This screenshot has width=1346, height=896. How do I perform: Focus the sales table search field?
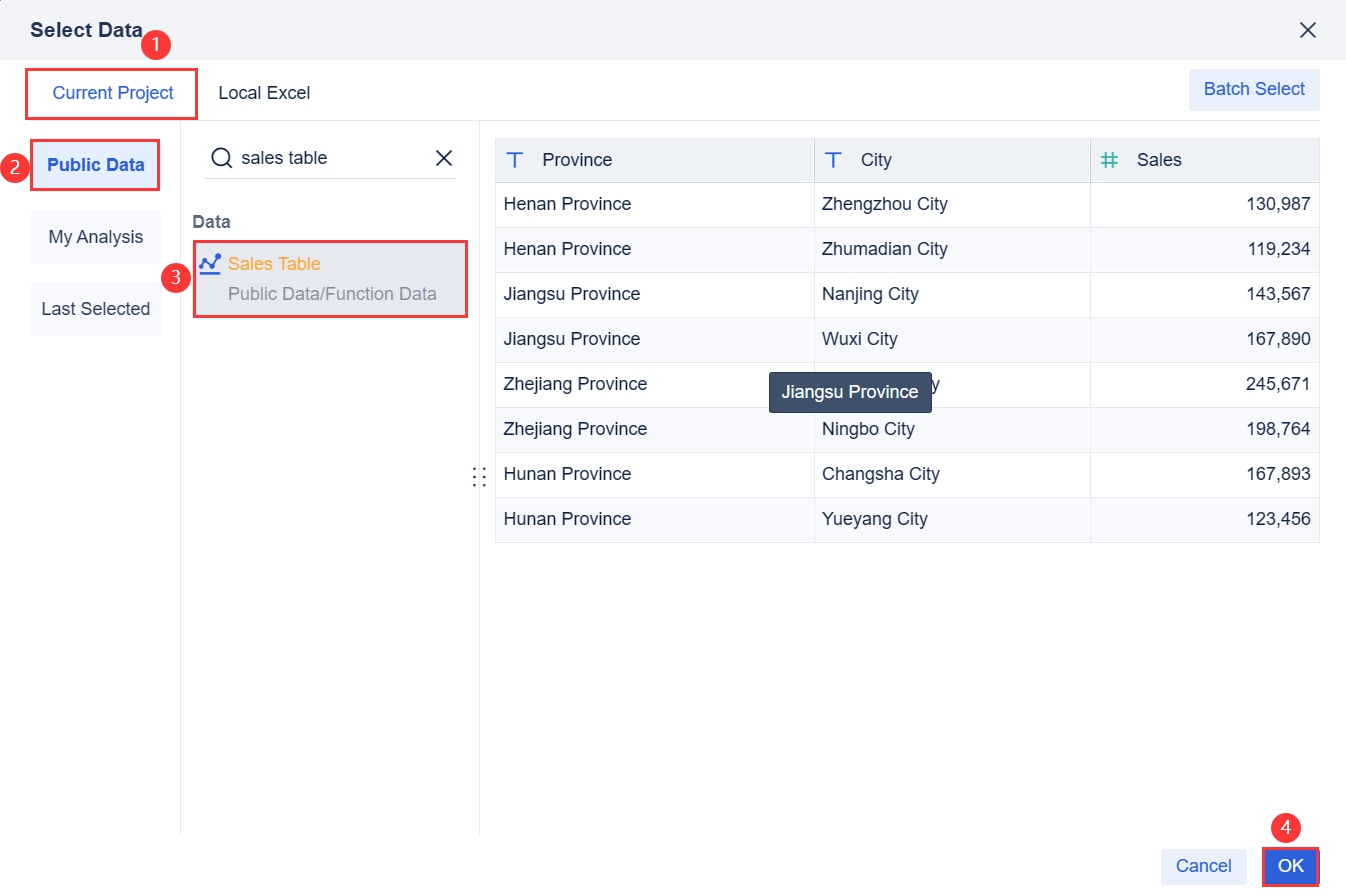[330, 158]
